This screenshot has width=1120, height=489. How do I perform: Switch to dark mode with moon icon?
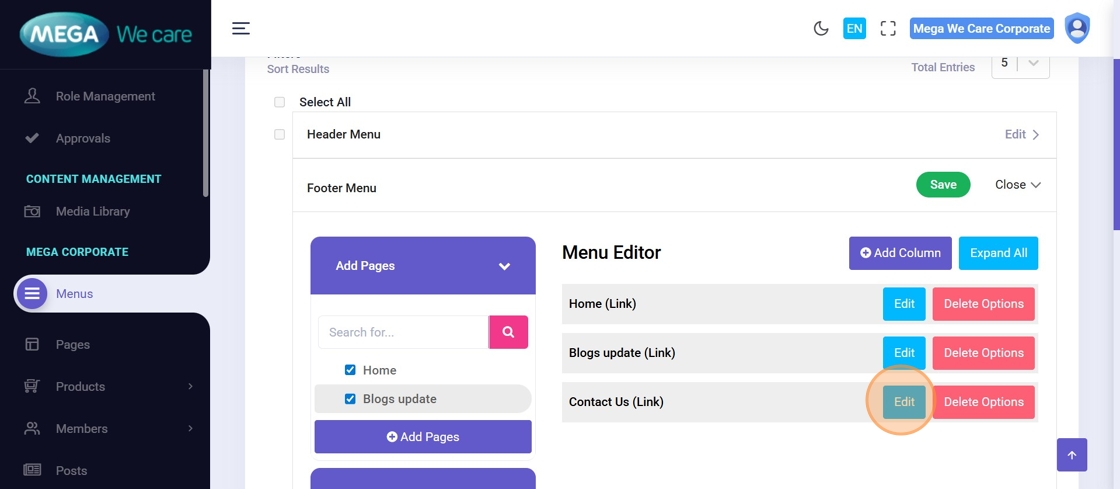click(821, 28)
